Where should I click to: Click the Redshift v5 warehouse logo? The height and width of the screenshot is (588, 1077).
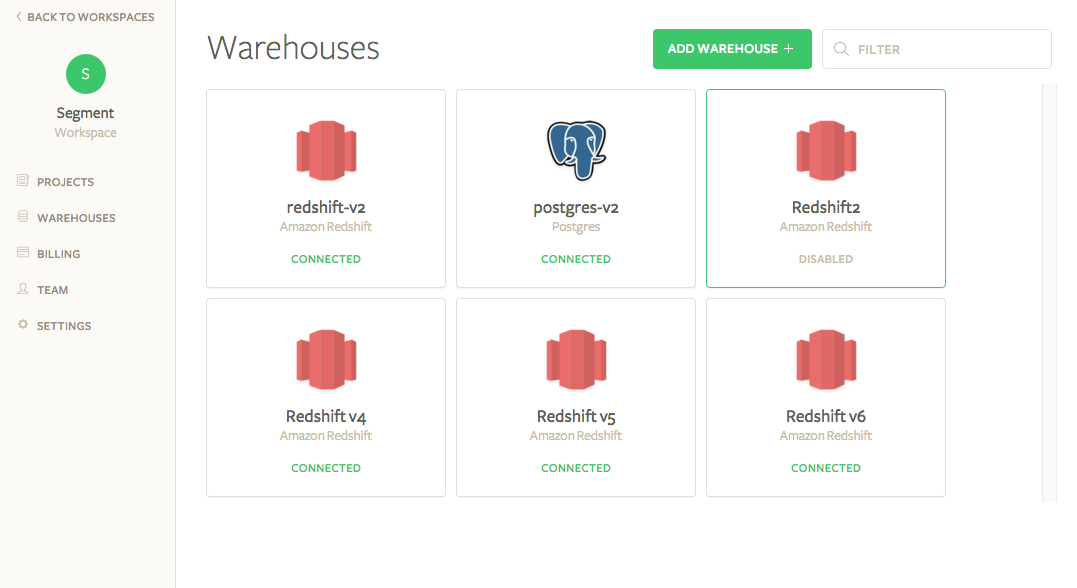coord(576,360)
